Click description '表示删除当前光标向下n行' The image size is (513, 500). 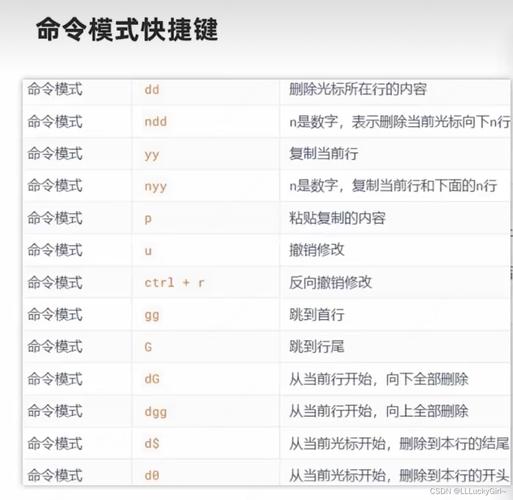431,122
